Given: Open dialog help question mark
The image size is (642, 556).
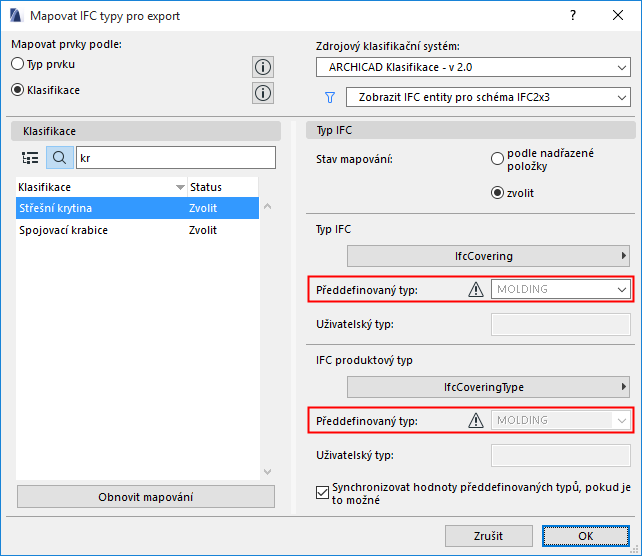Looking at the screenshot, I should (573, 16).
